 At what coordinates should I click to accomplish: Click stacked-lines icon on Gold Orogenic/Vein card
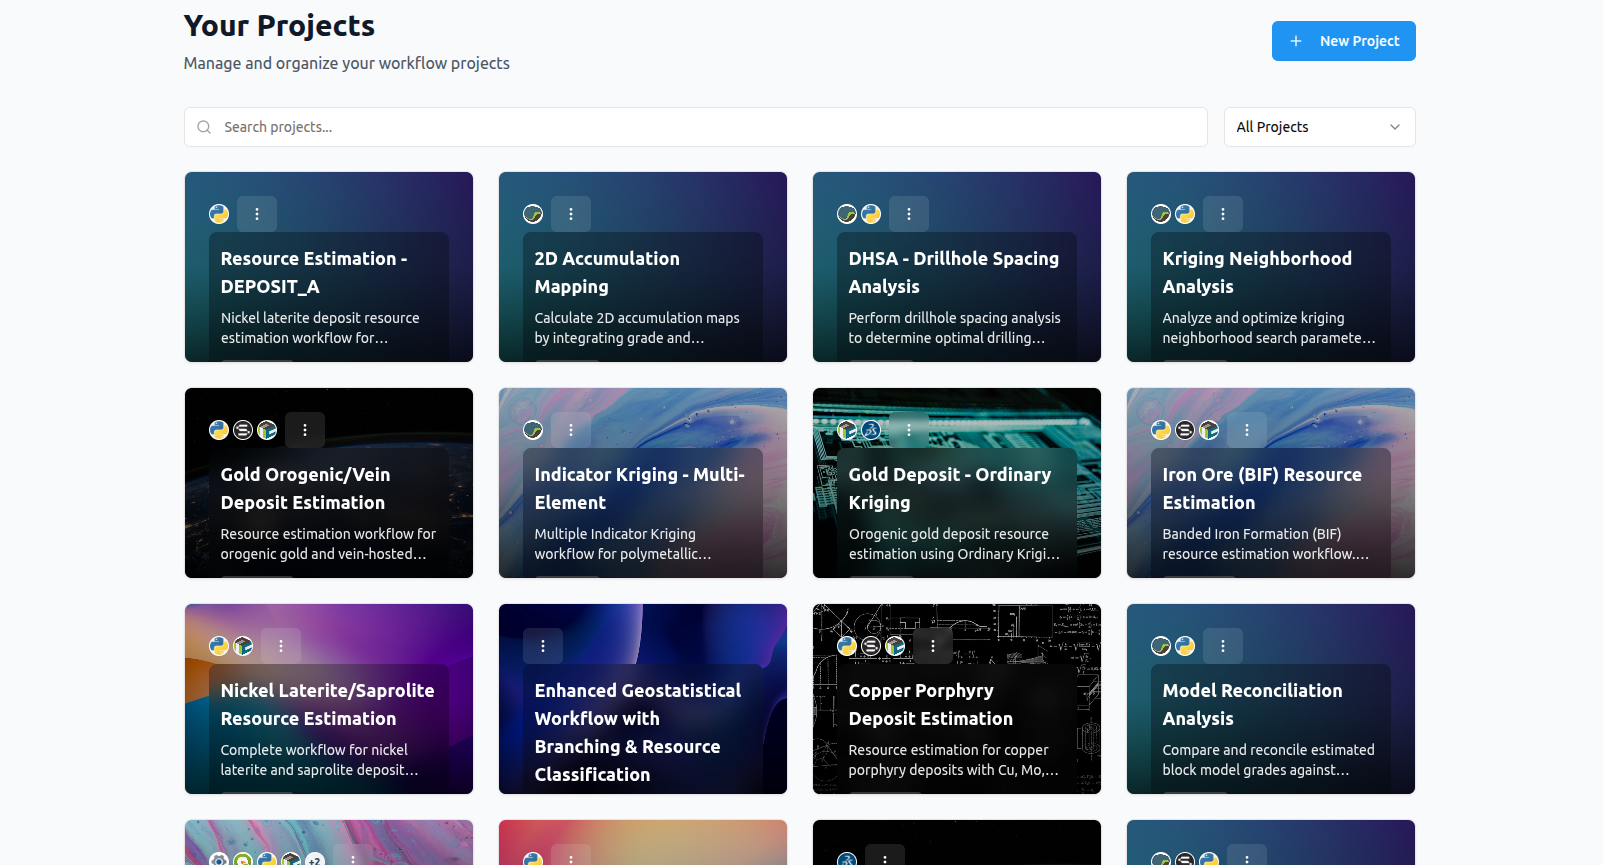[243, 430]
